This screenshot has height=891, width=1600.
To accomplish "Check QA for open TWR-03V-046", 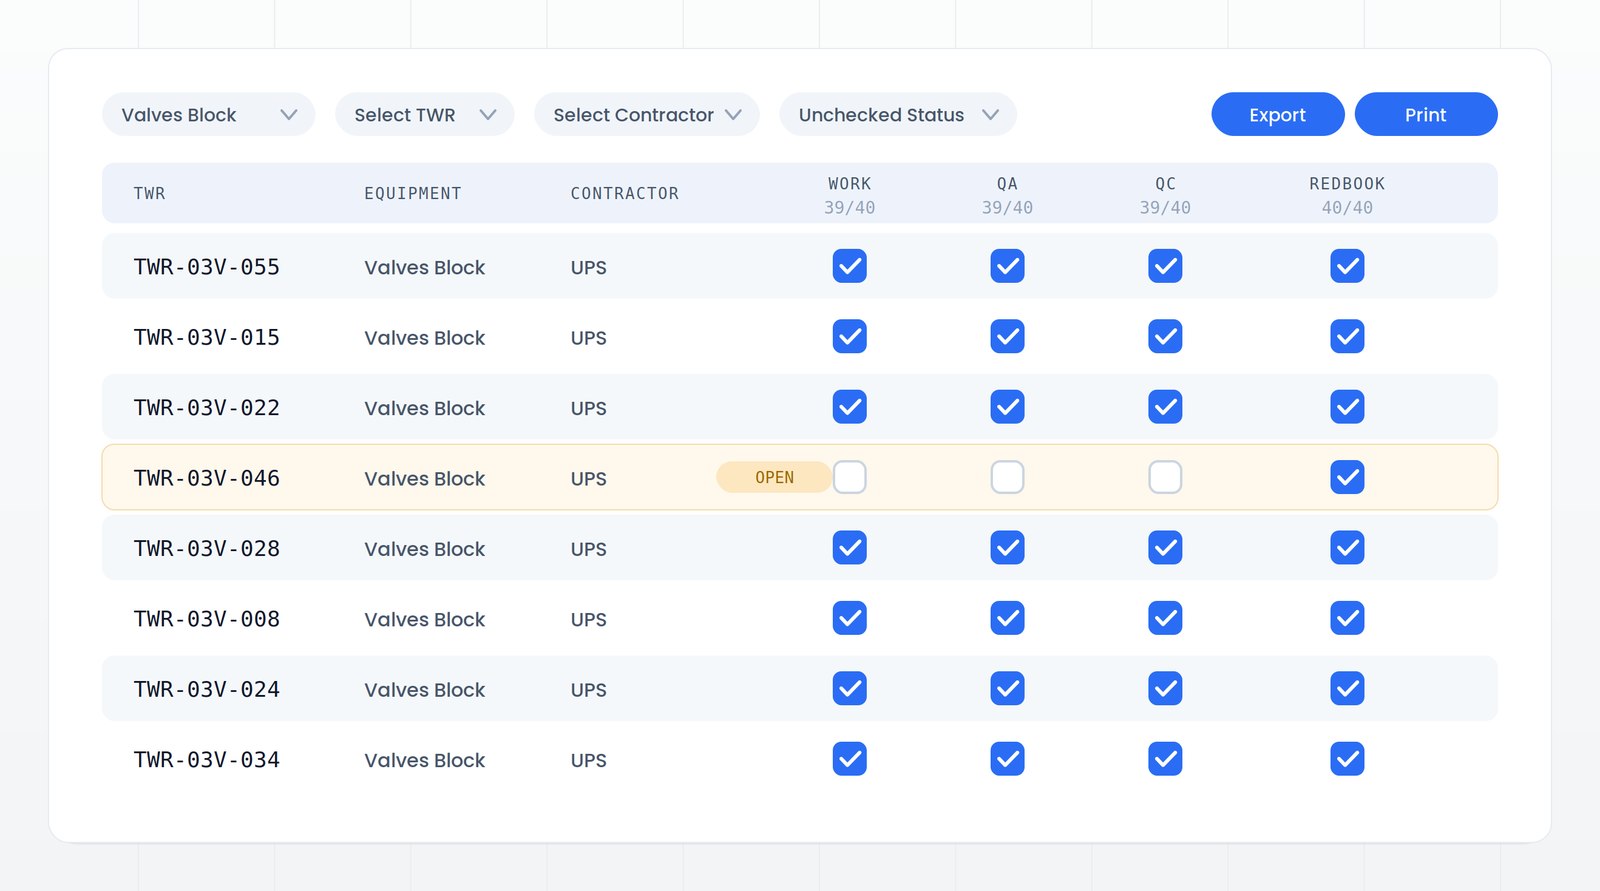I will click(1007, 477).
